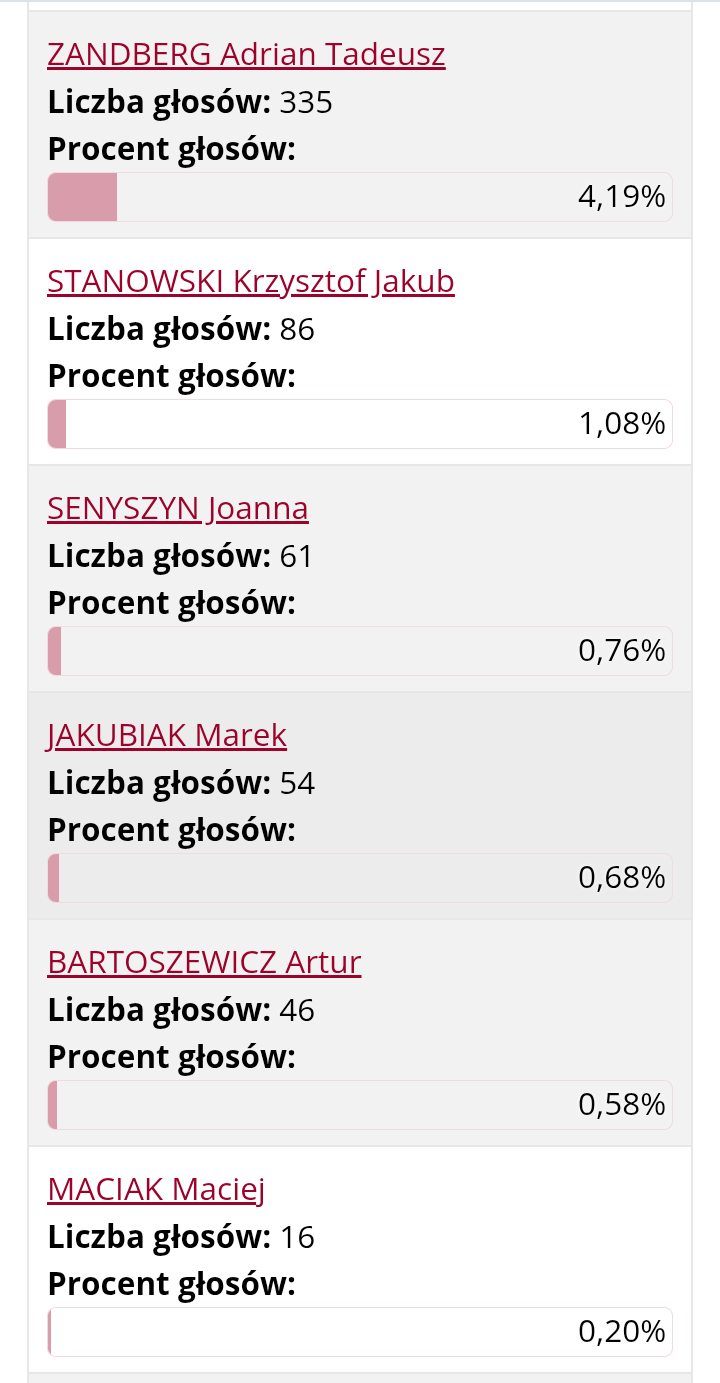Click Senyszyn's vote count 61
Screen dimensions: 720x1383
point(297,556)
